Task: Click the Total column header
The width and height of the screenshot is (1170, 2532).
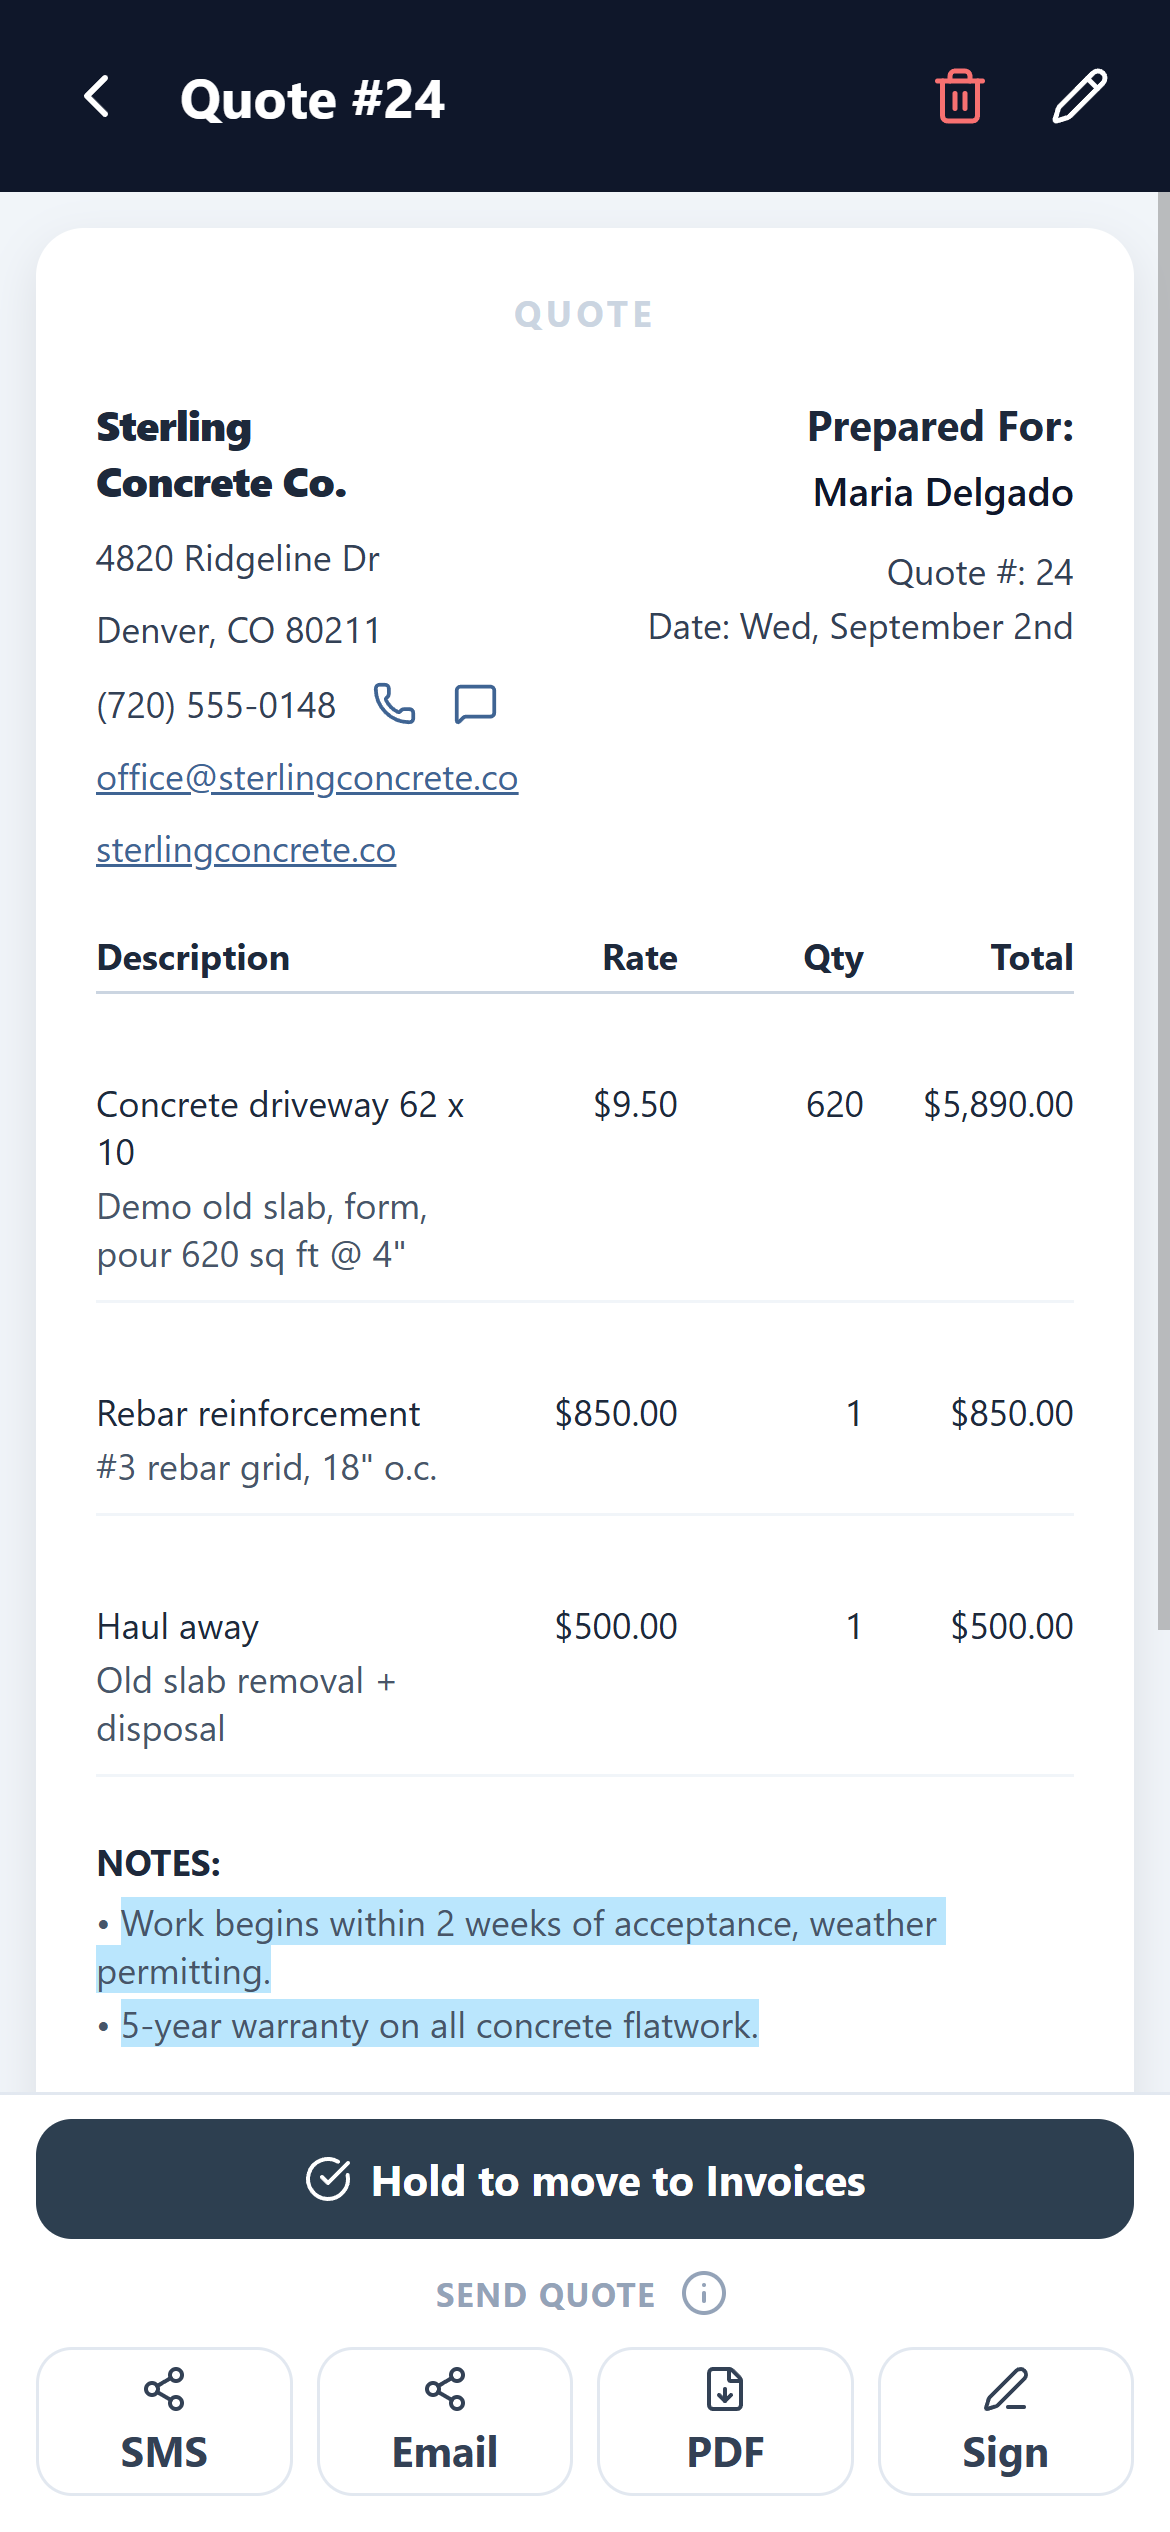Action: point(1032,958)
